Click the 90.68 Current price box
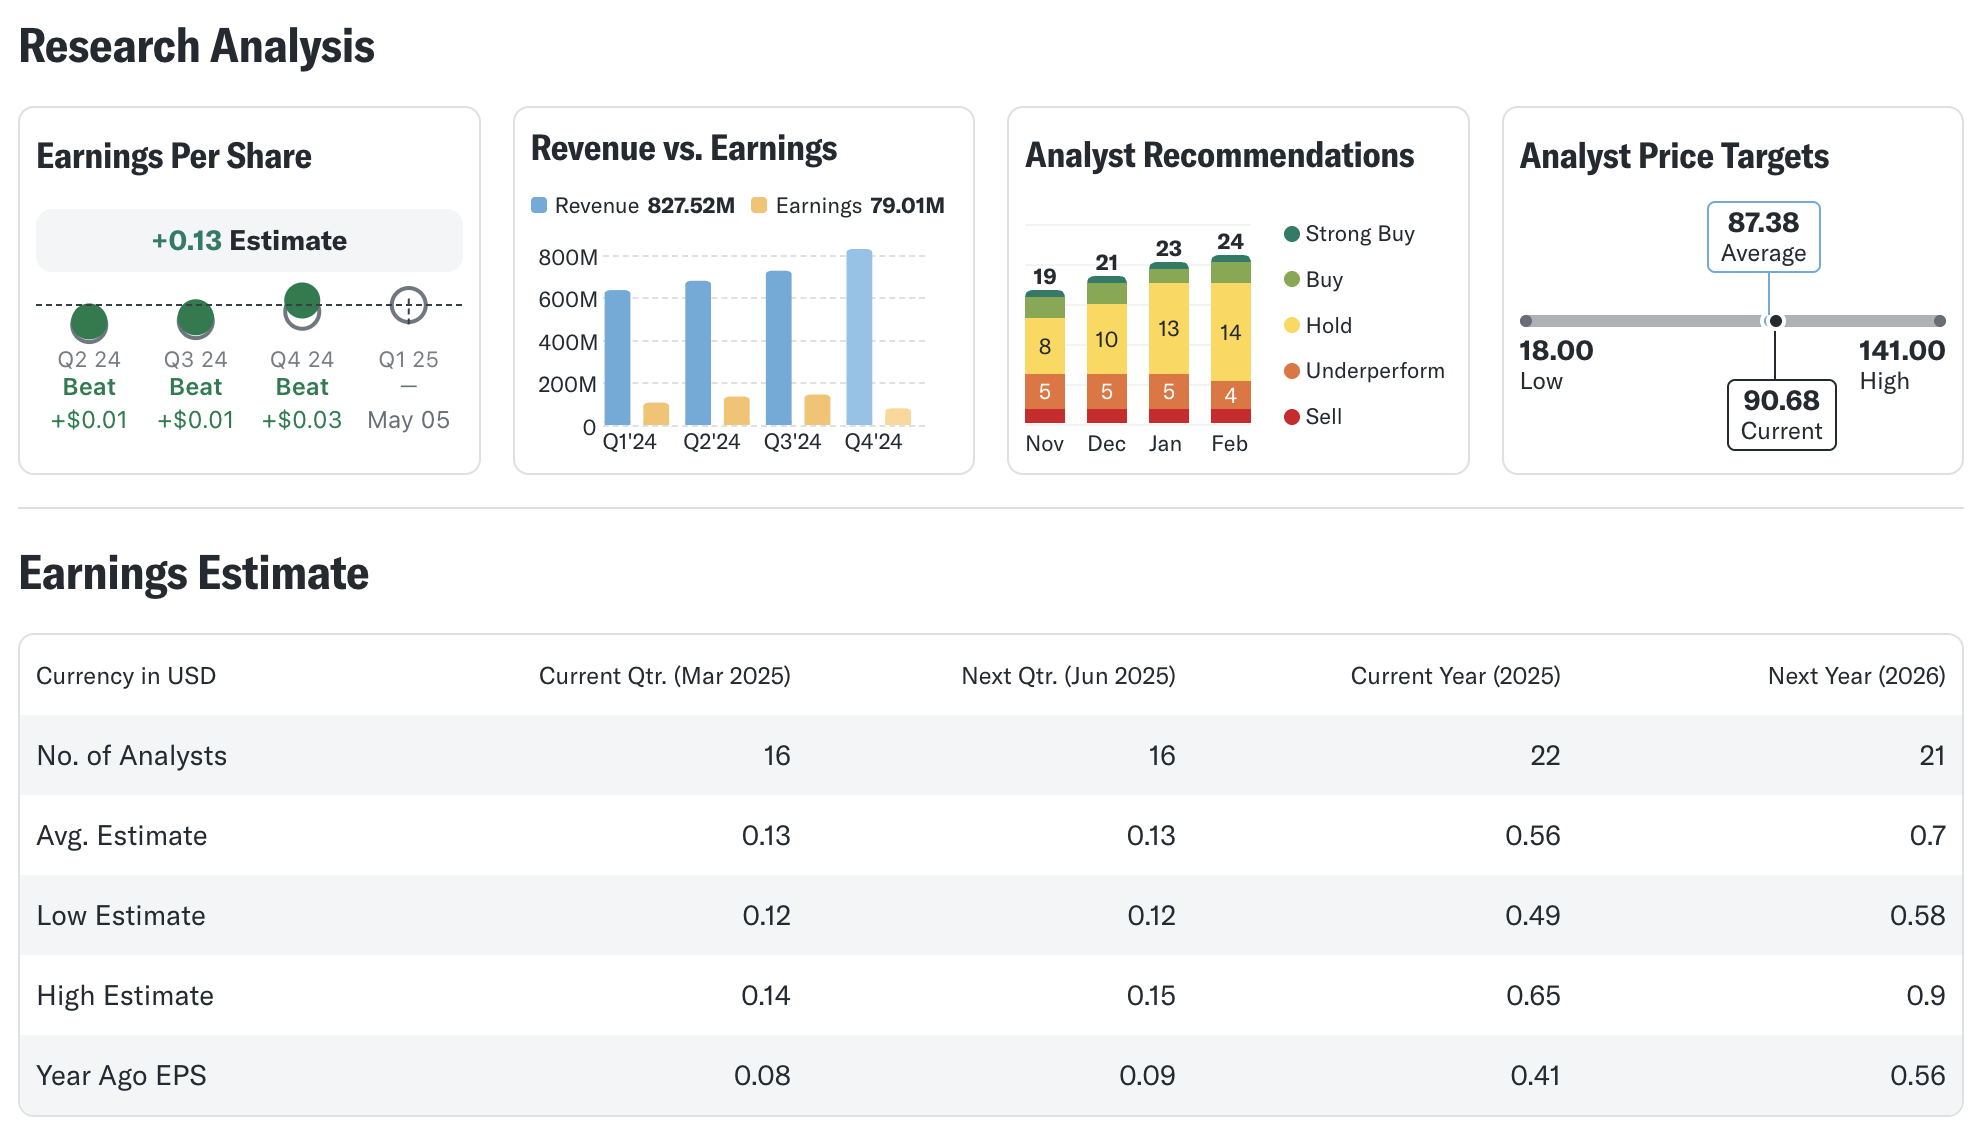 (x=1781, y=415)
